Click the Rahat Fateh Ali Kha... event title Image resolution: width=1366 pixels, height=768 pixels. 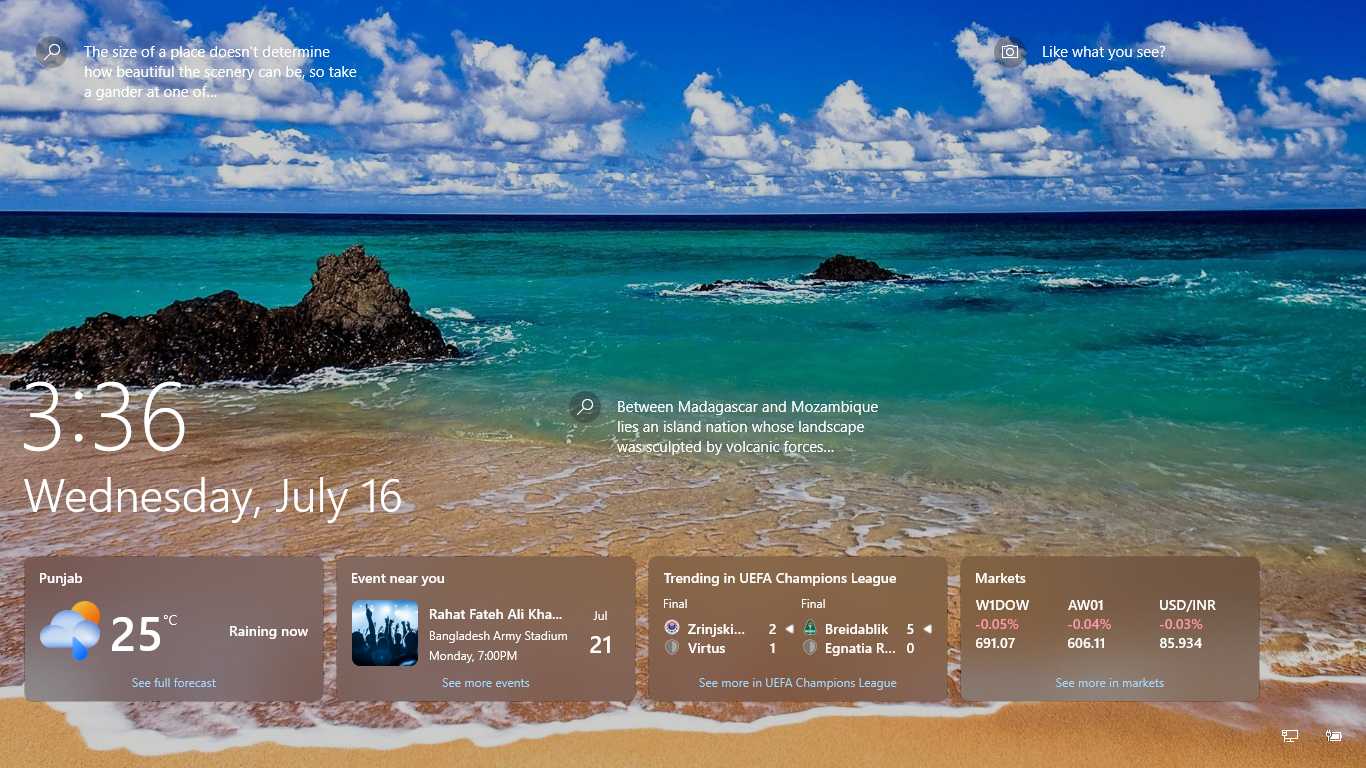[x=496, y=614]
